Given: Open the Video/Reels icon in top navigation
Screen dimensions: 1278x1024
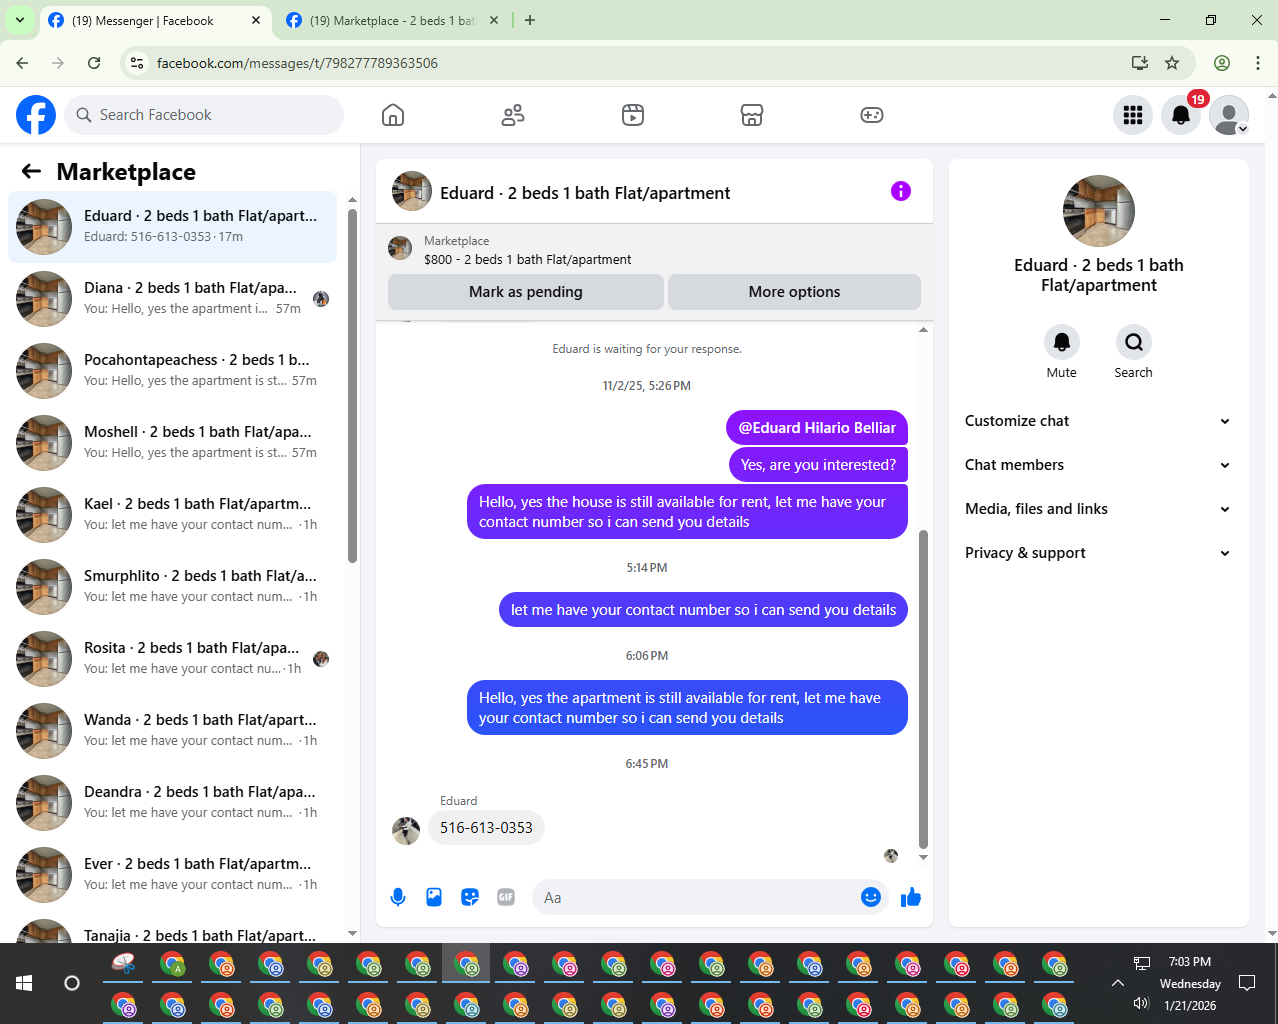Looking at the screenshot, I should tap(633, 115).
